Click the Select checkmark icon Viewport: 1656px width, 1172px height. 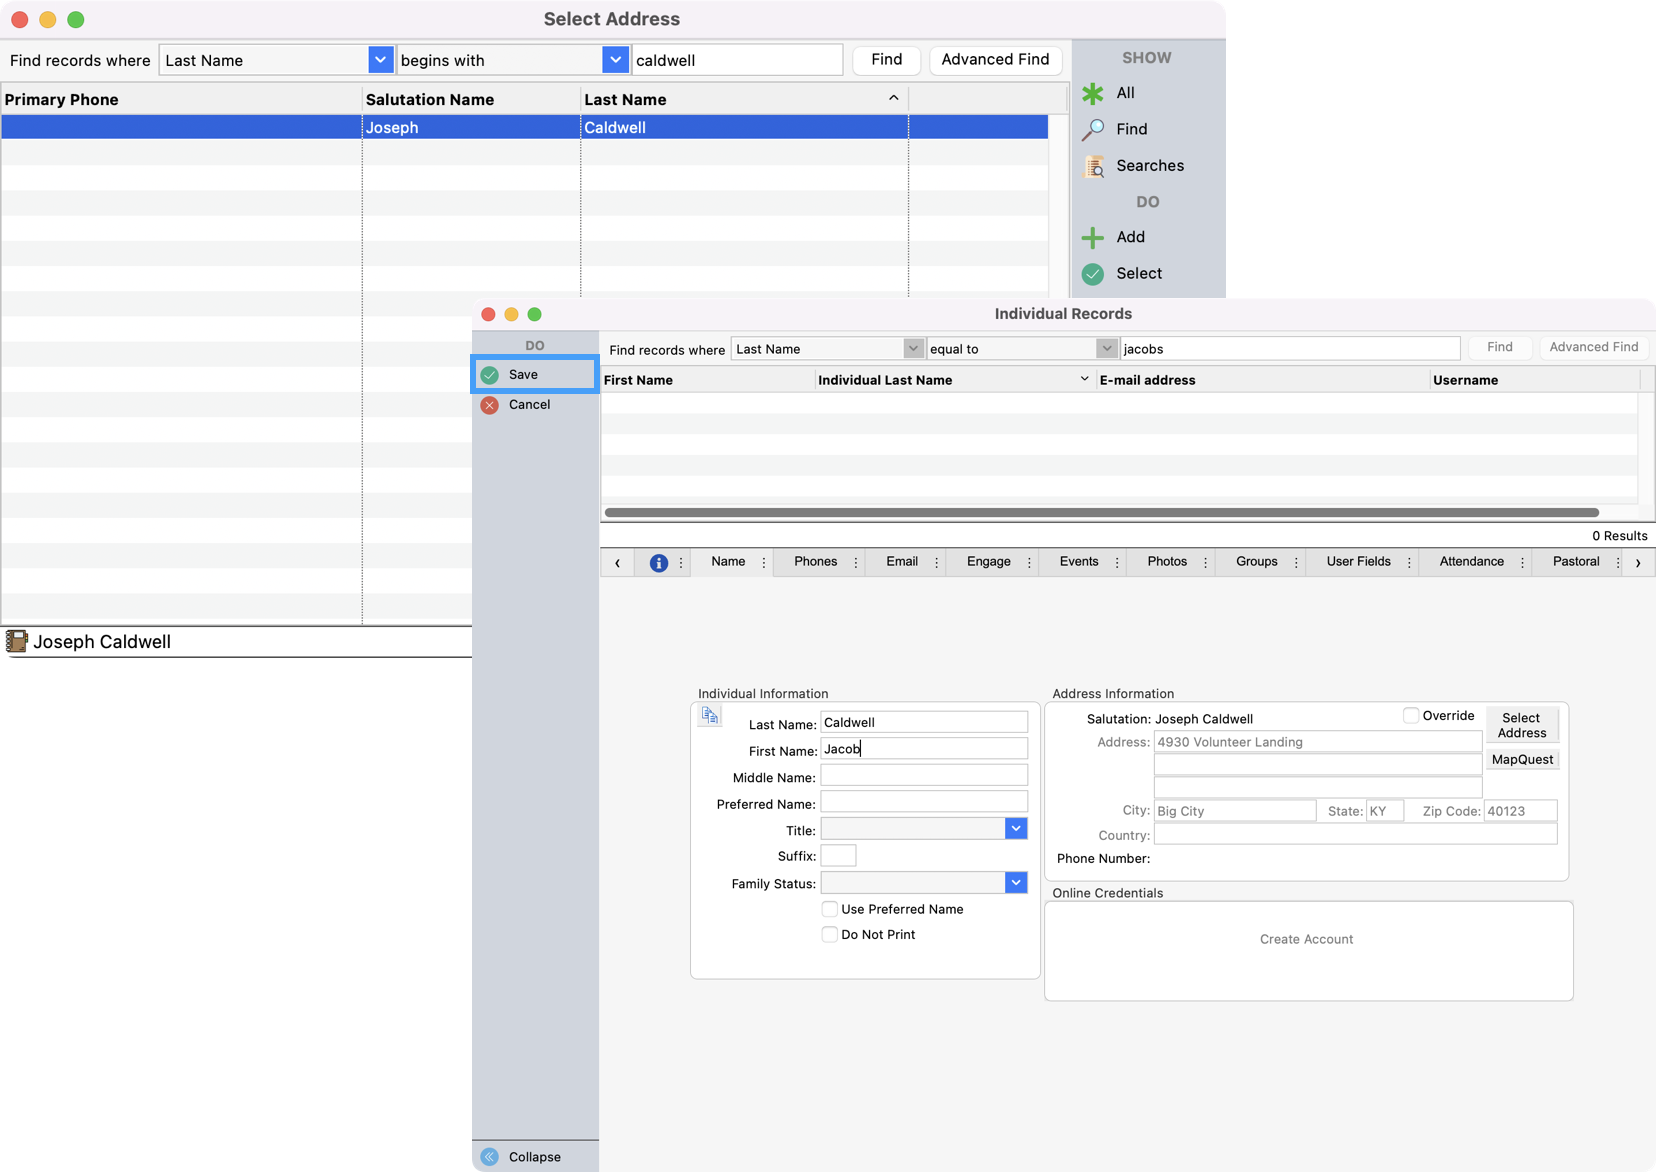click(1092, 274)
